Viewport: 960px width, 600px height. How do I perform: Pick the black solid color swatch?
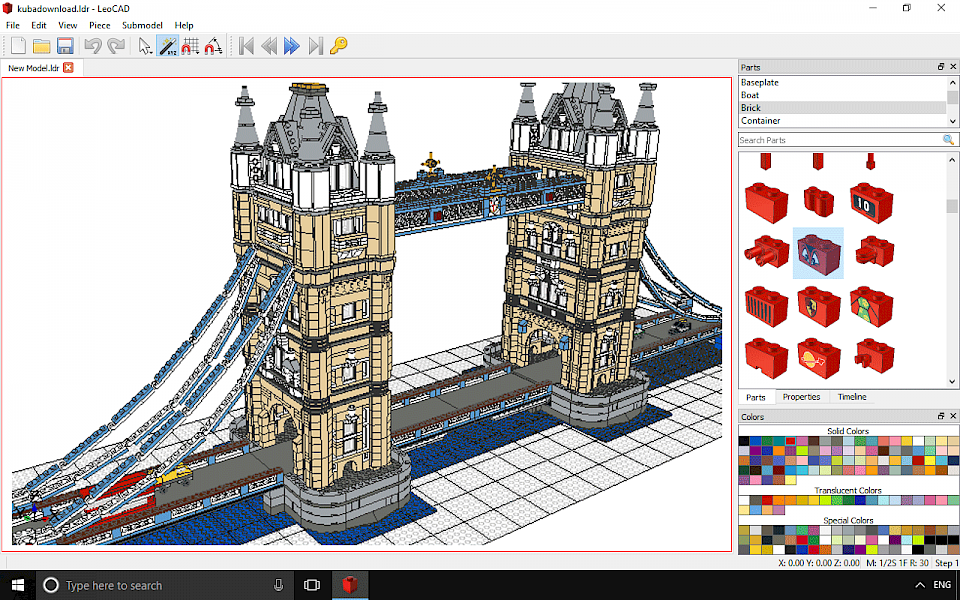(744, 441)
